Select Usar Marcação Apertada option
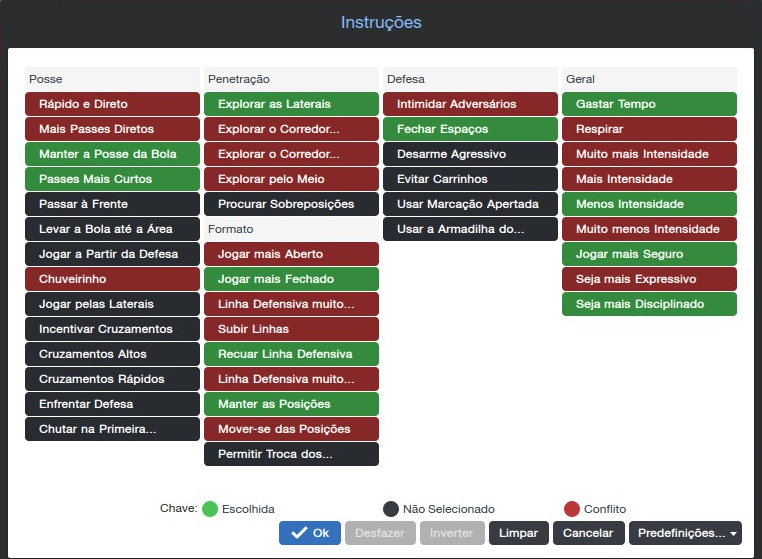This screenshot has width=762, height=559. pos(470,204)
